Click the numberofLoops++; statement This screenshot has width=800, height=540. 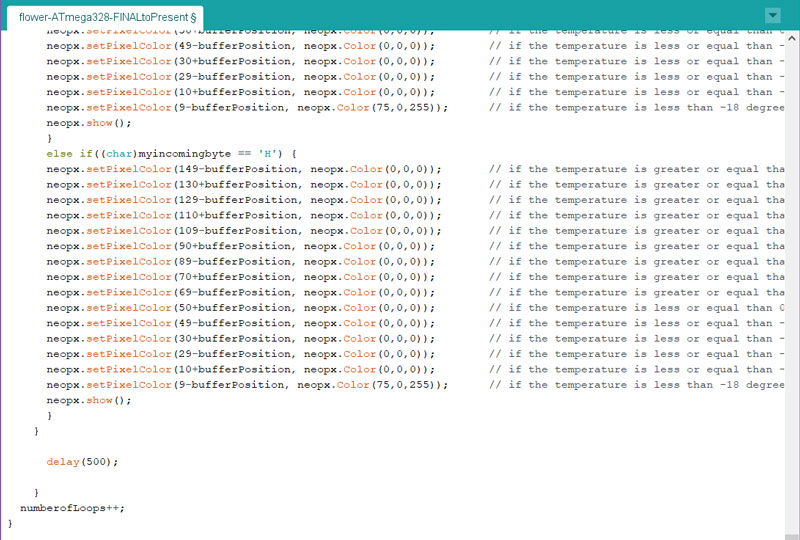click(x=72, y=508)
